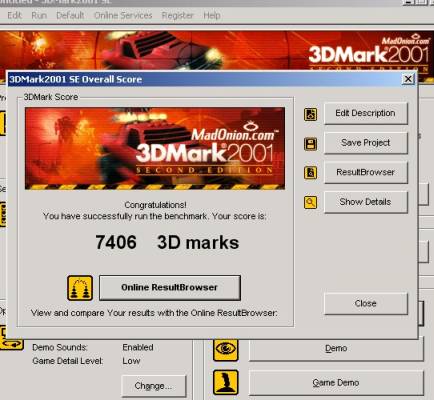
Task: Click the 'Congratulations!' text
Action: (x=155, y=205)
